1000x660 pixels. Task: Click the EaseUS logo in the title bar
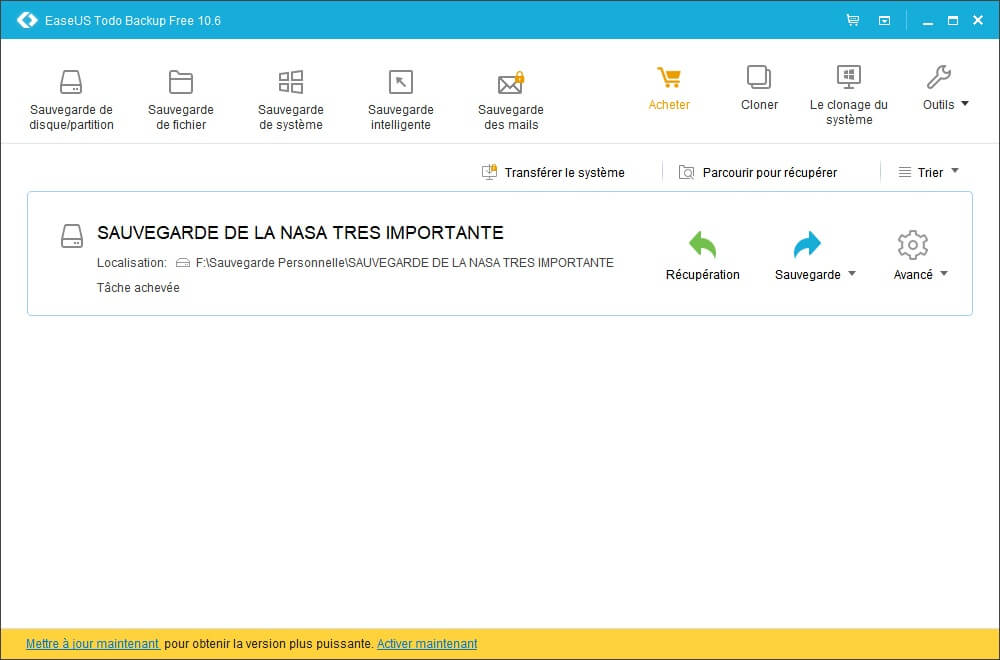click(27, 20)
